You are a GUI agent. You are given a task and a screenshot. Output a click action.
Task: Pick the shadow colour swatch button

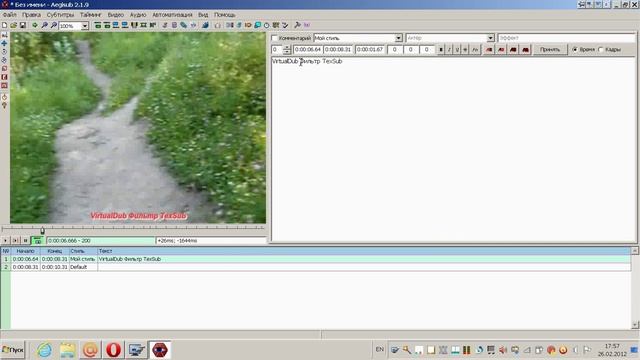pyautogui.click(x=526, y=49)
